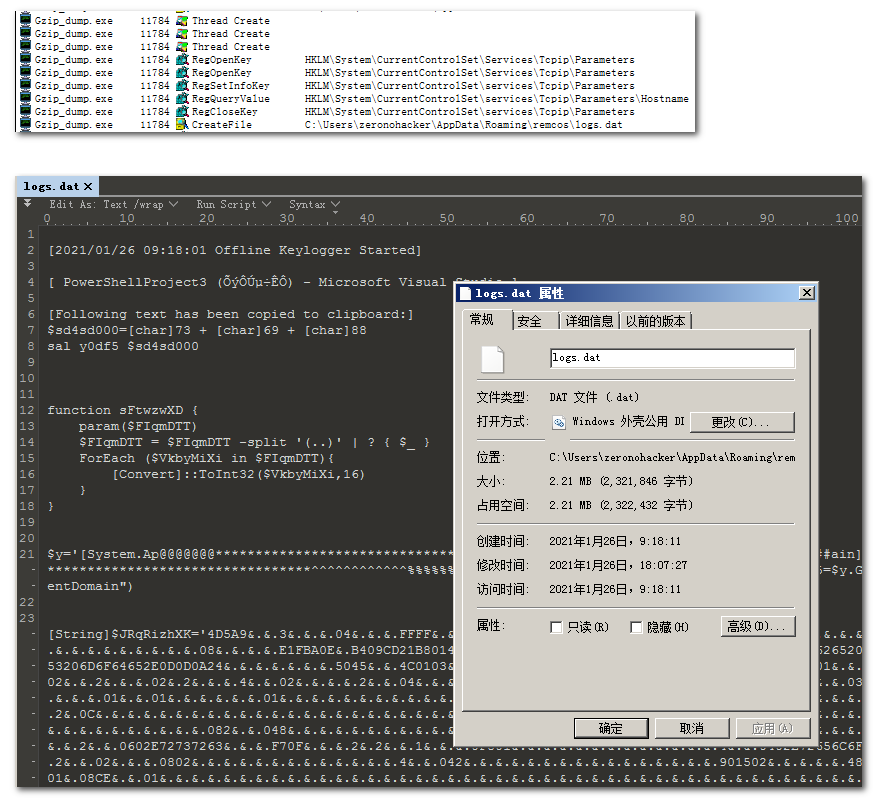Click the 取消 button
The width and height of the screenshot is (879, 801).
point(692,728)
